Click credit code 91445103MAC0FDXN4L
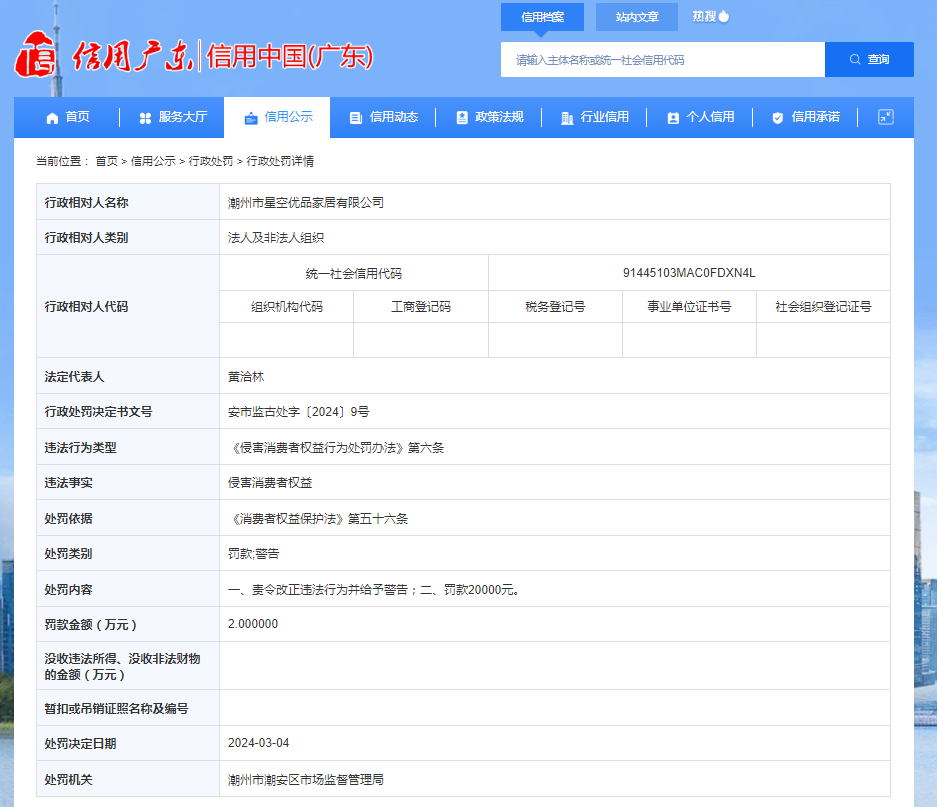 tap(689, 273)
